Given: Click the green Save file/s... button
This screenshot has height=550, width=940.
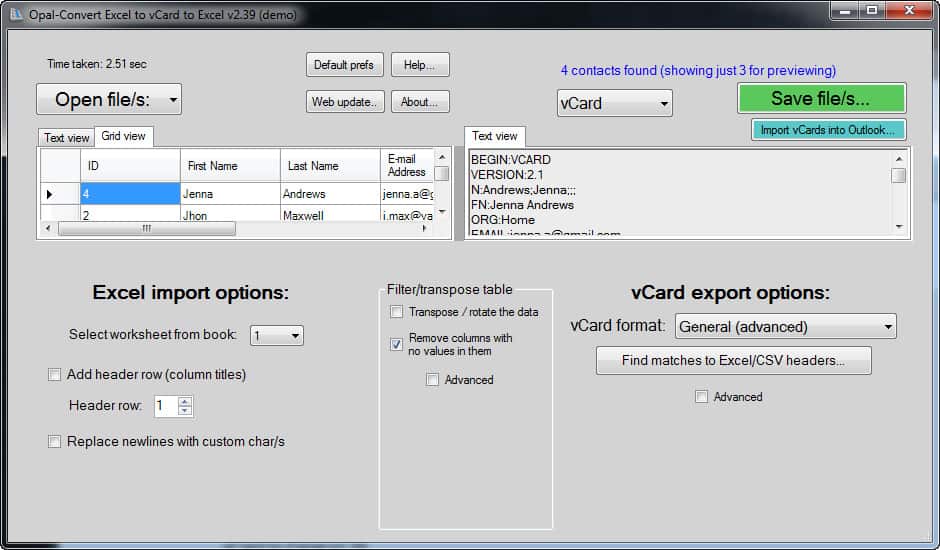Looking at the screenshot, I should [x=821, y=98].
